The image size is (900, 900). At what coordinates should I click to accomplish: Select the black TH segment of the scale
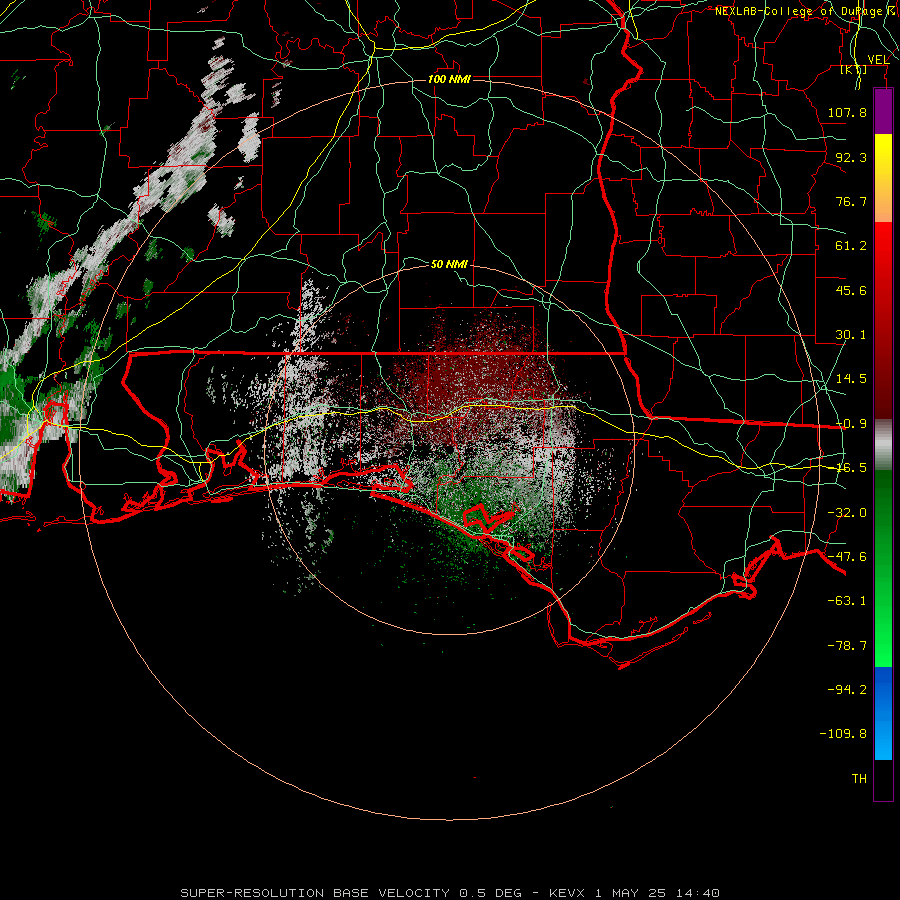[x=883, y=780]
